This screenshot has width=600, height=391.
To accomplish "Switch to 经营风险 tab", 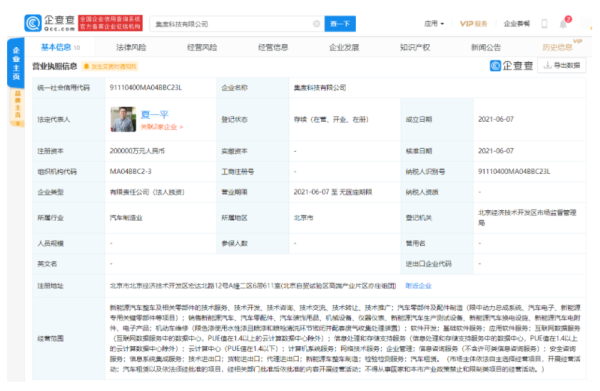I will point(202,47).
